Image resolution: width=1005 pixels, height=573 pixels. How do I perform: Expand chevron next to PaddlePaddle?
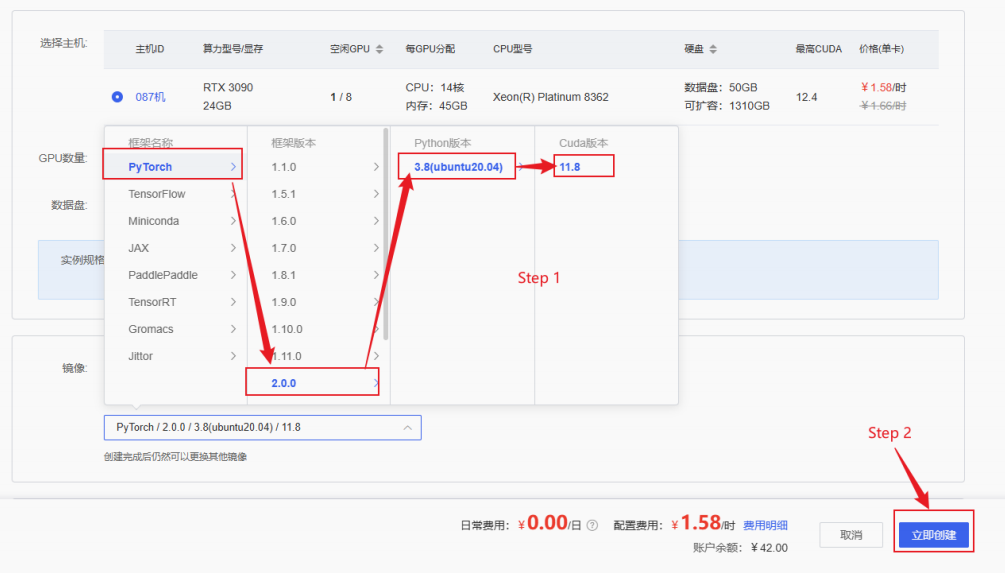point(233,274)
